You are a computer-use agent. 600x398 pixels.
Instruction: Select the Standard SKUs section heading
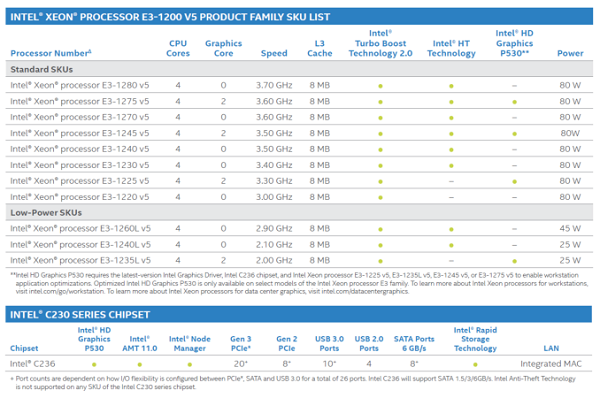[x=41, y=69]
